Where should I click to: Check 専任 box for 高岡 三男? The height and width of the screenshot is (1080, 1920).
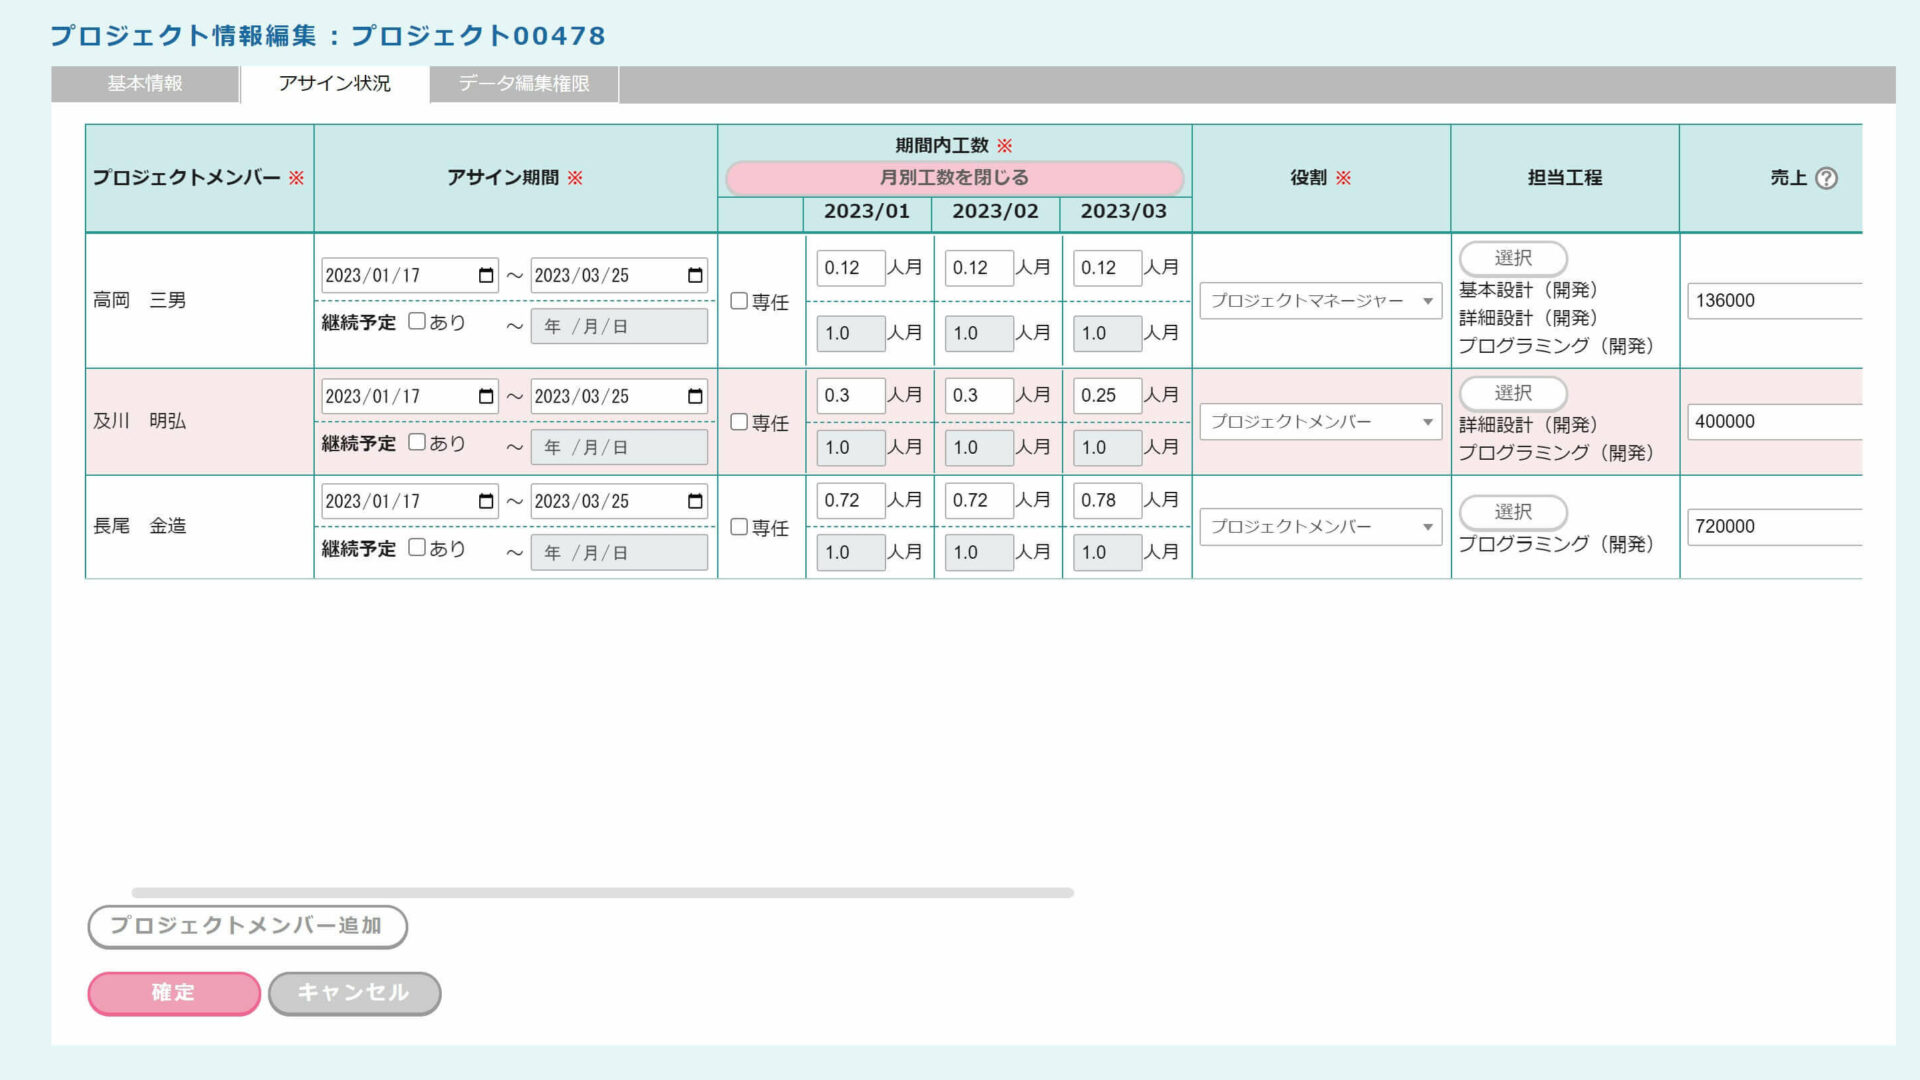[739, 301]
